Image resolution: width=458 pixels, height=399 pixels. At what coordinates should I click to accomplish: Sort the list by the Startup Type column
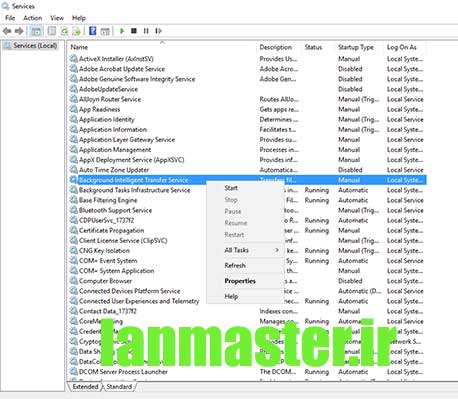pyautogui.click(x=356, y=47)
